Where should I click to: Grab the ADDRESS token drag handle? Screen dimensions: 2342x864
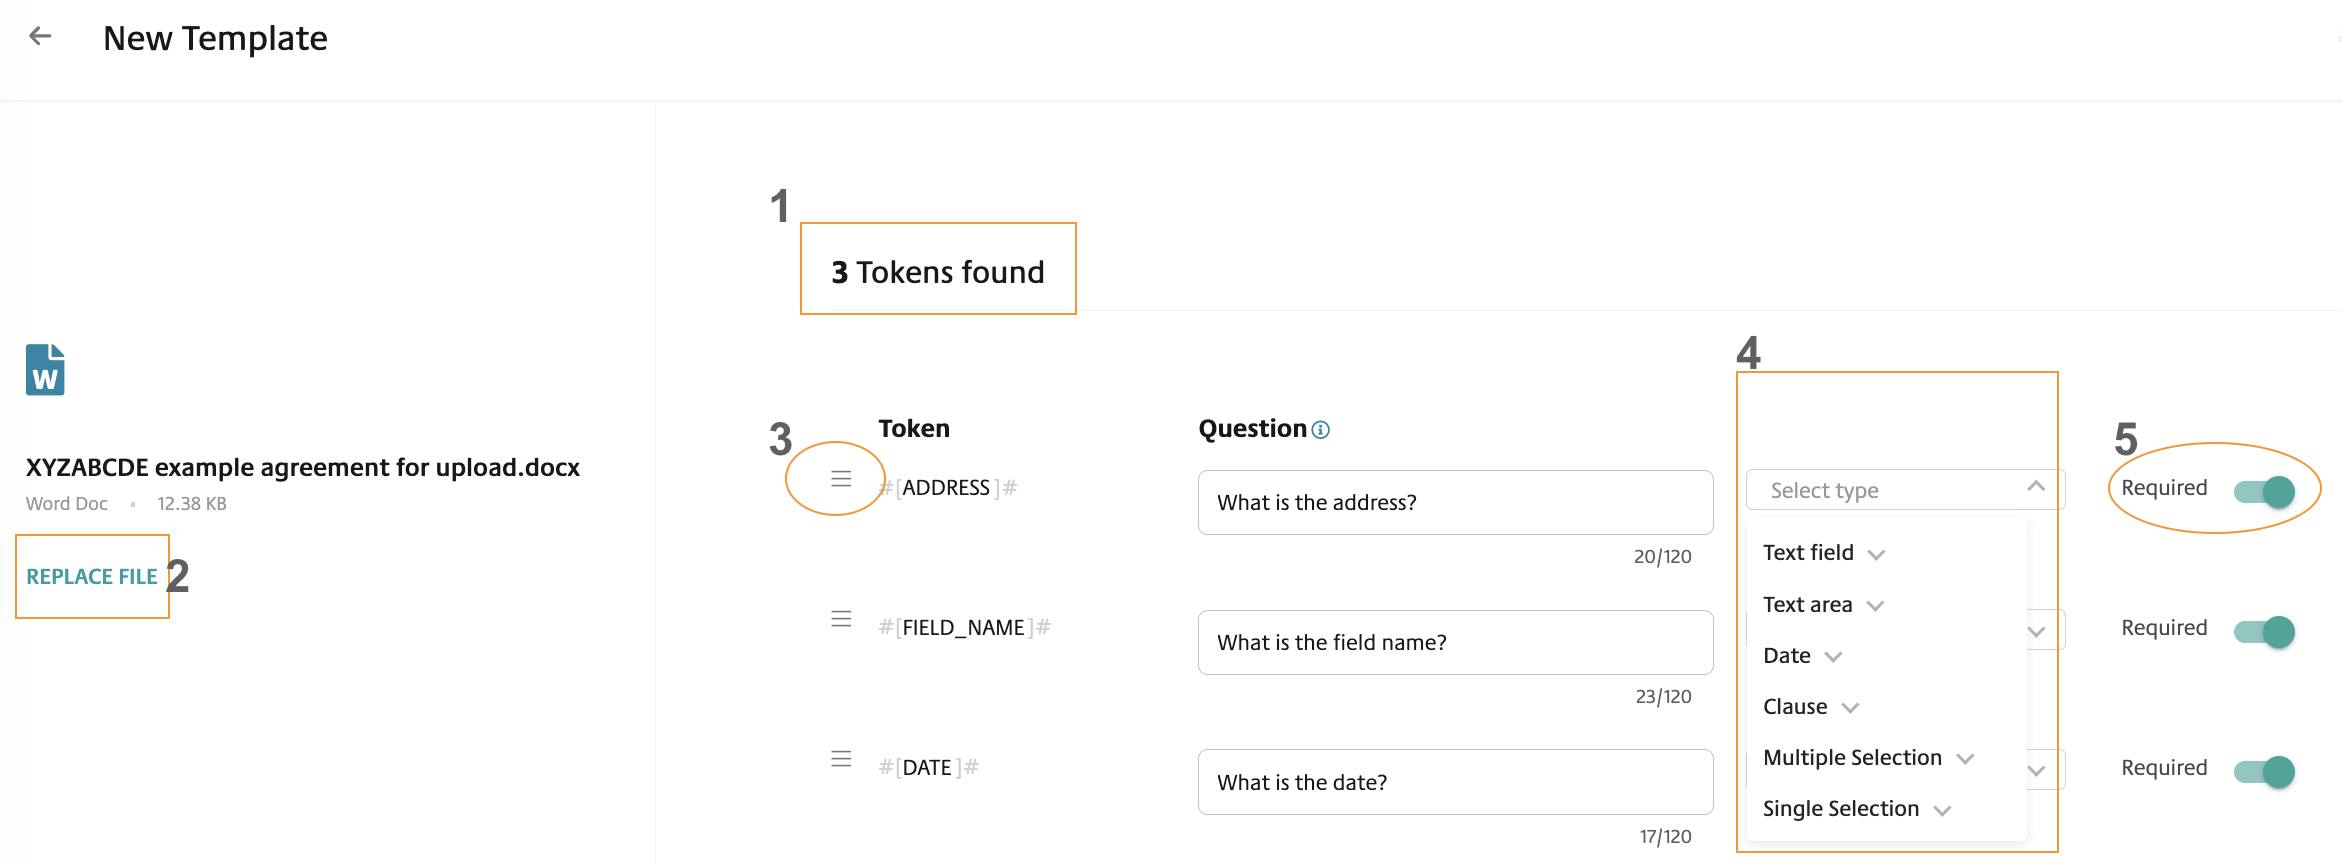(x=841, y=479)
